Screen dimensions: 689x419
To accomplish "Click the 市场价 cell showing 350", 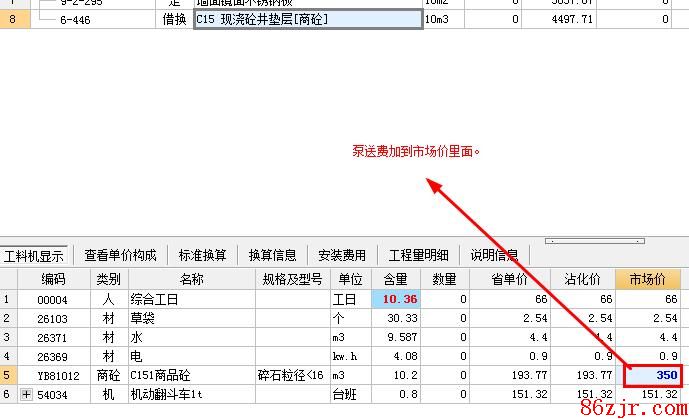I will point(654,376).
